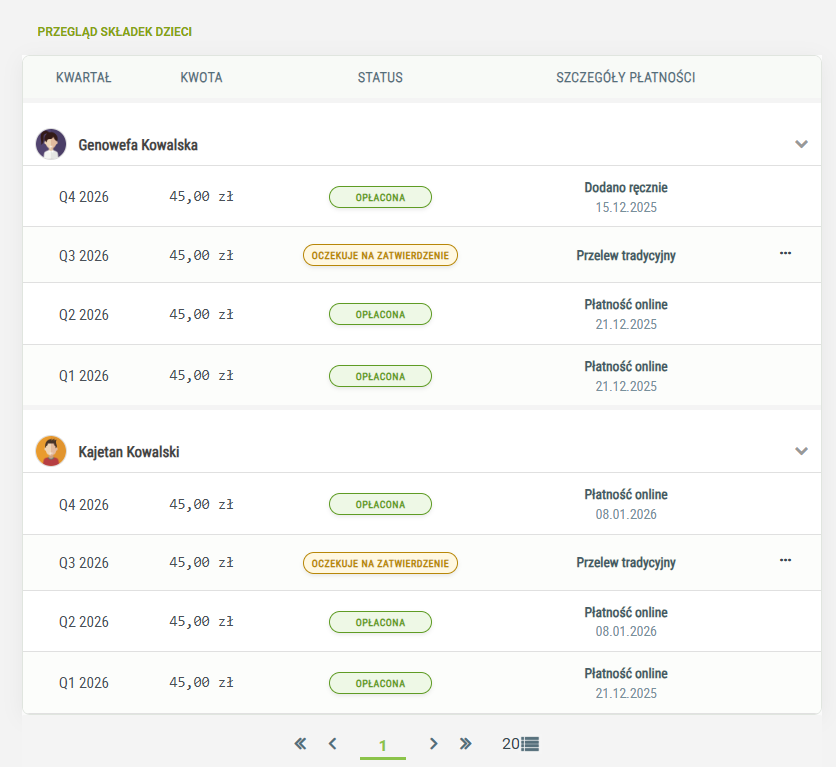836x767 pixels.
Task: Go to the next page
Action: point(433,743)
